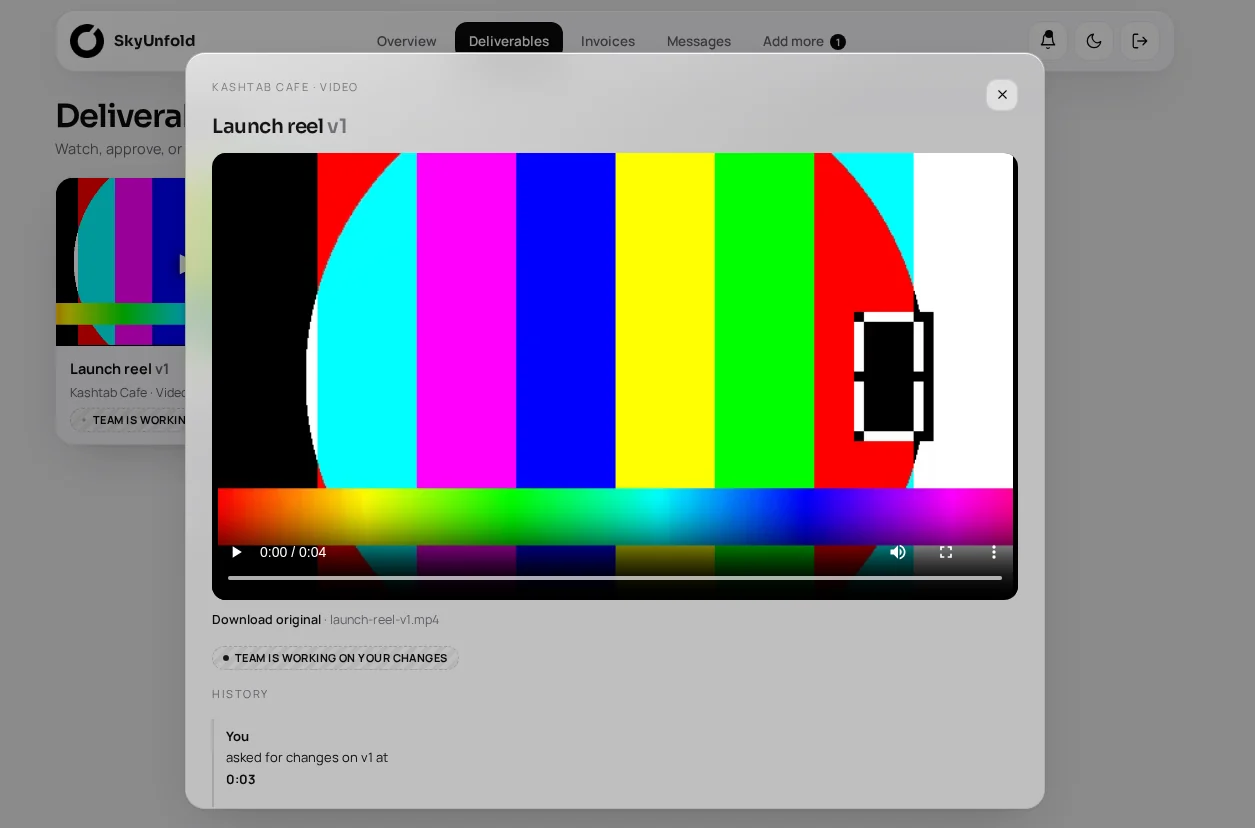The width and height of the screenshot is (1255, 828).
Task: Open the notifications bell
Action: (1048, 41)
